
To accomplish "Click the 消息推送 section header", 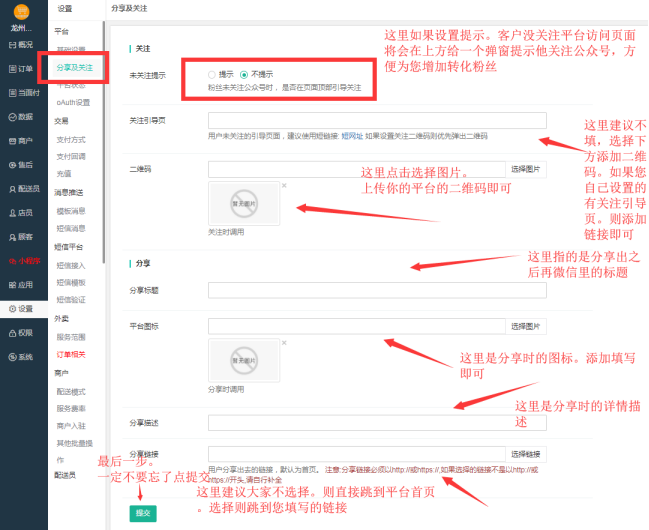I will (69, 193).
